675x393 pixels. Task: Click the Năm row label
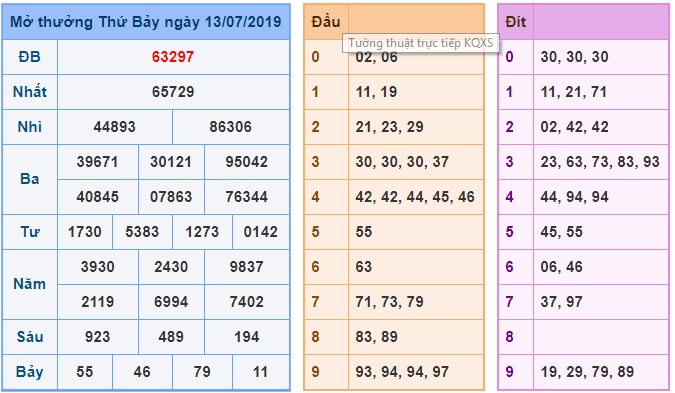tap(30, 284)
